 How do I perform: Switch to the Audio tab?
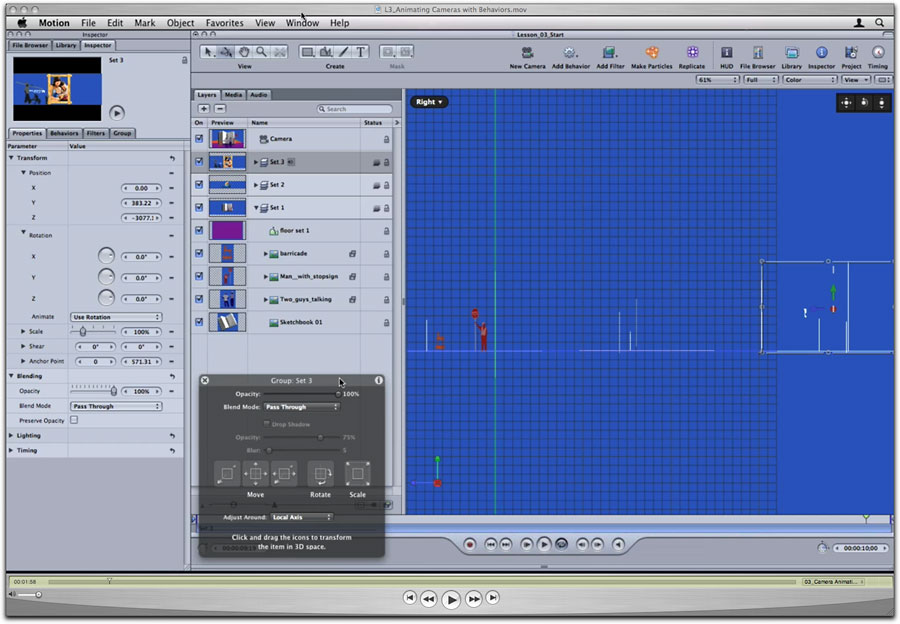point(258,95)
